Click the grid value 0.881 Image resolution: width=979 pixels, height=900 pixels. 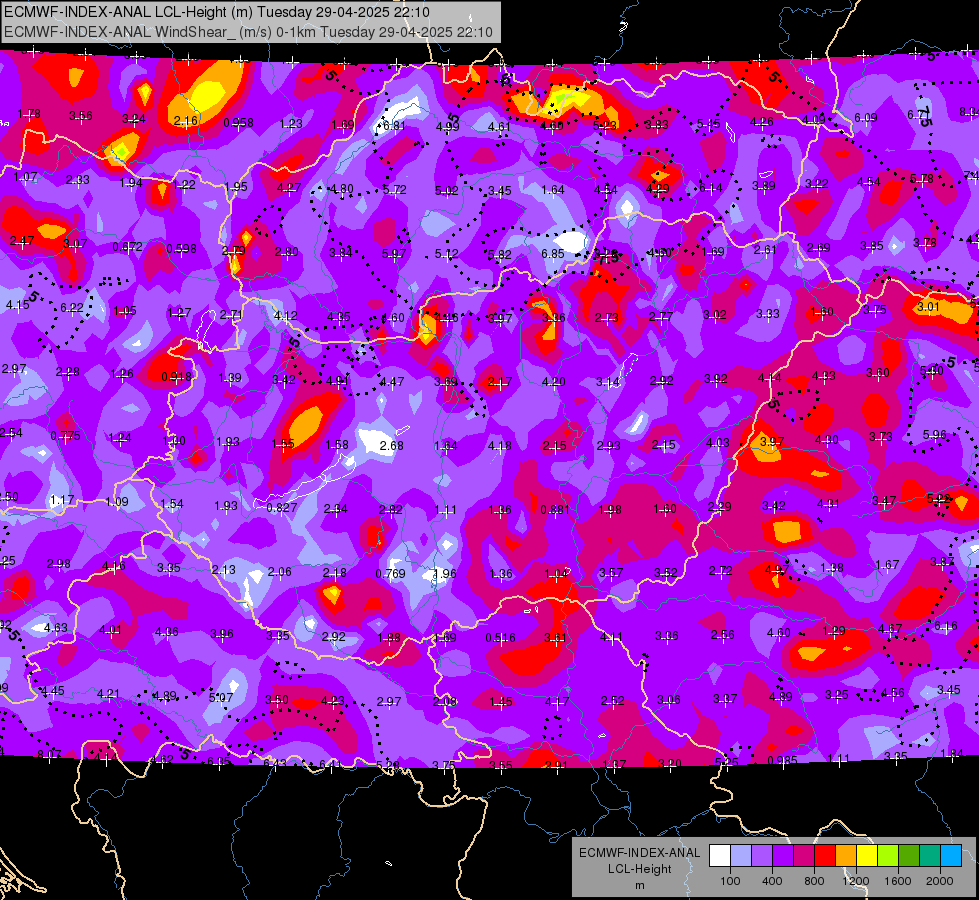pos(554,509)
